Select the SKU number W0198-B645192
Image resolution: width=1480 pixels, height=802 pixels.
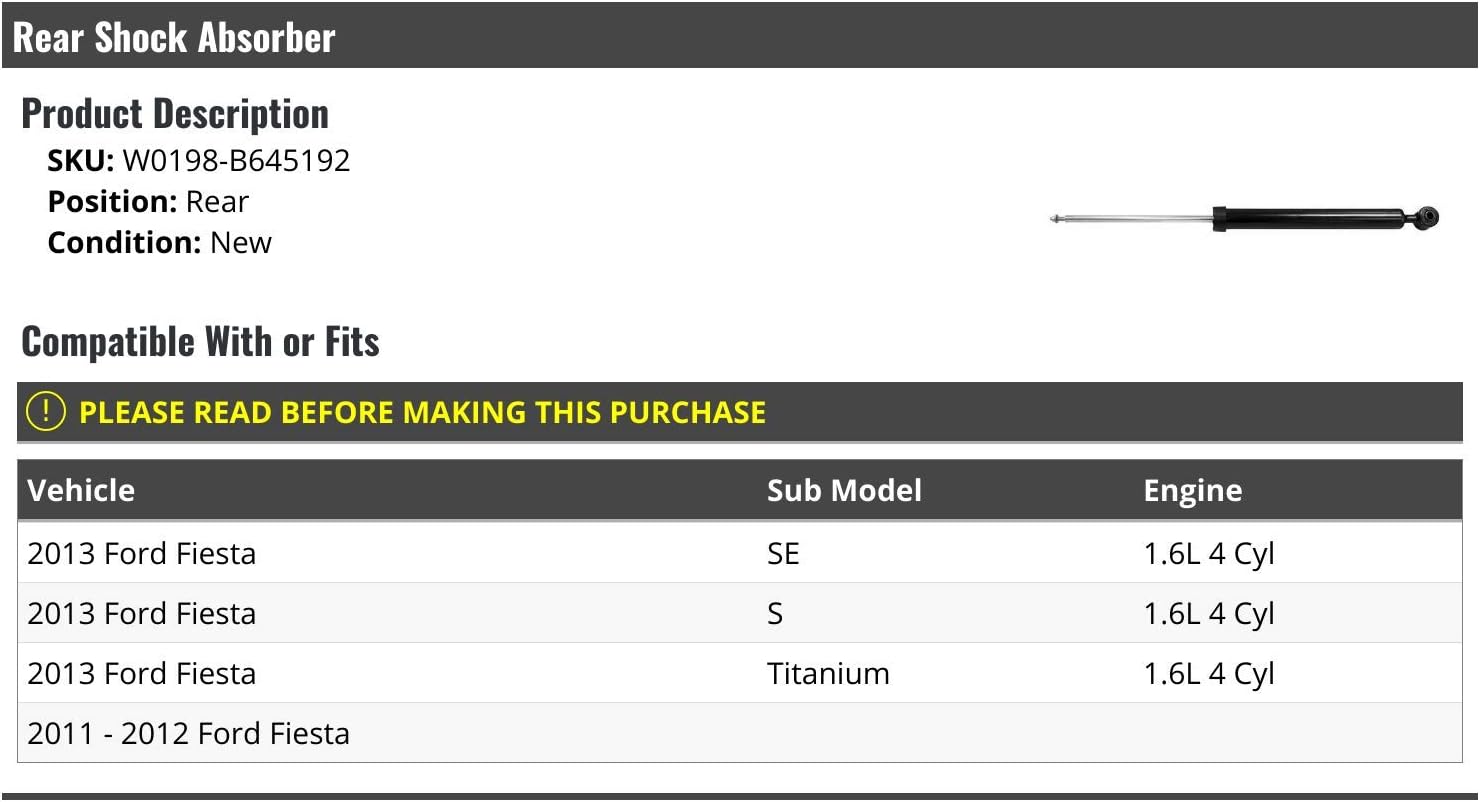pyautogui.click(x=236, y=161)
